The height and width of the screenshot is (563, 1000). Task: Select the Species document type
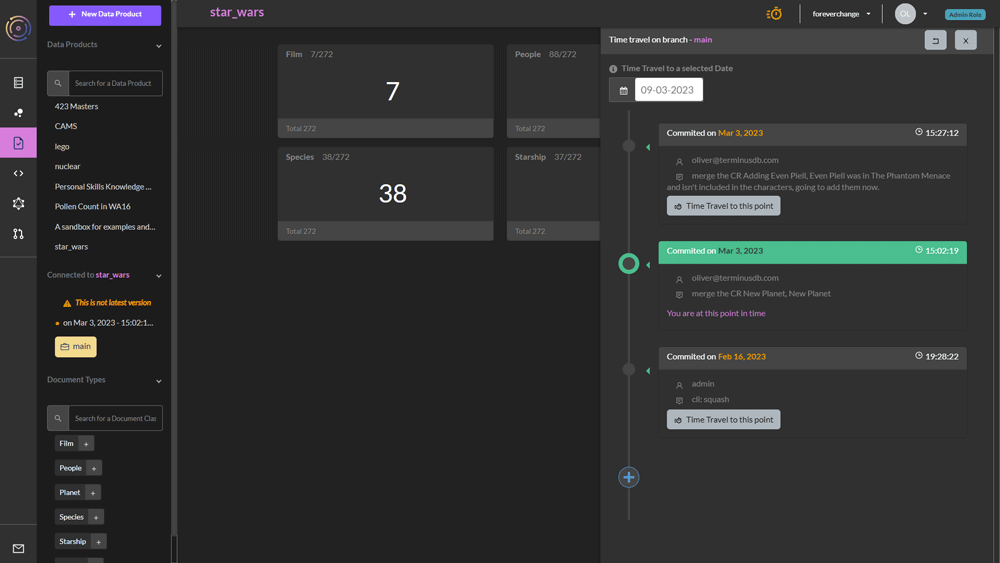(71, 517)
